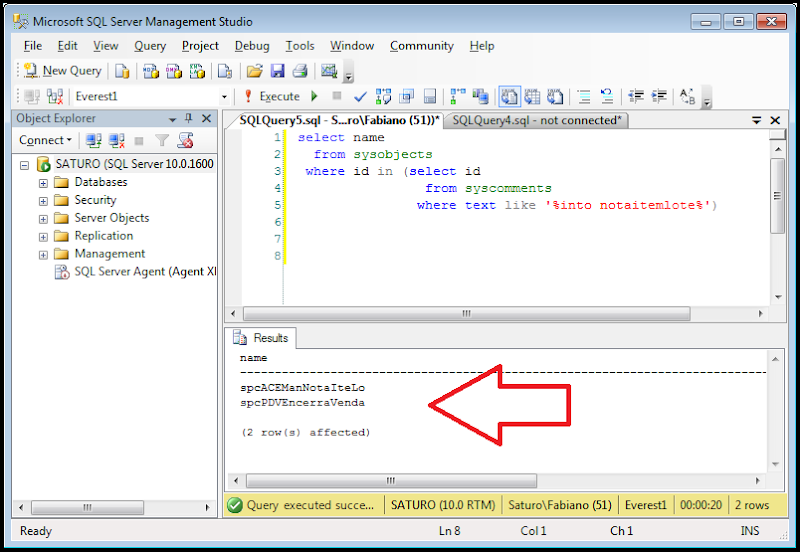Click the Print icon in toolbar
This screenshot has height=552, width=800.
300,71
